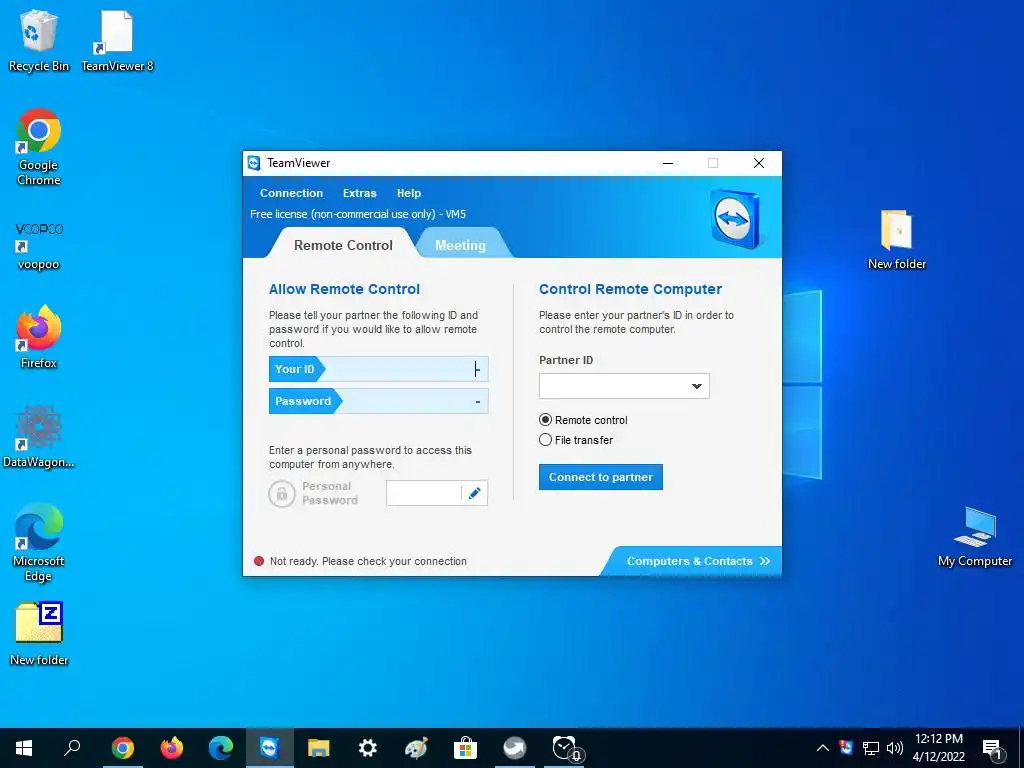Expand the Partner ID dropdown arrow

697,386
